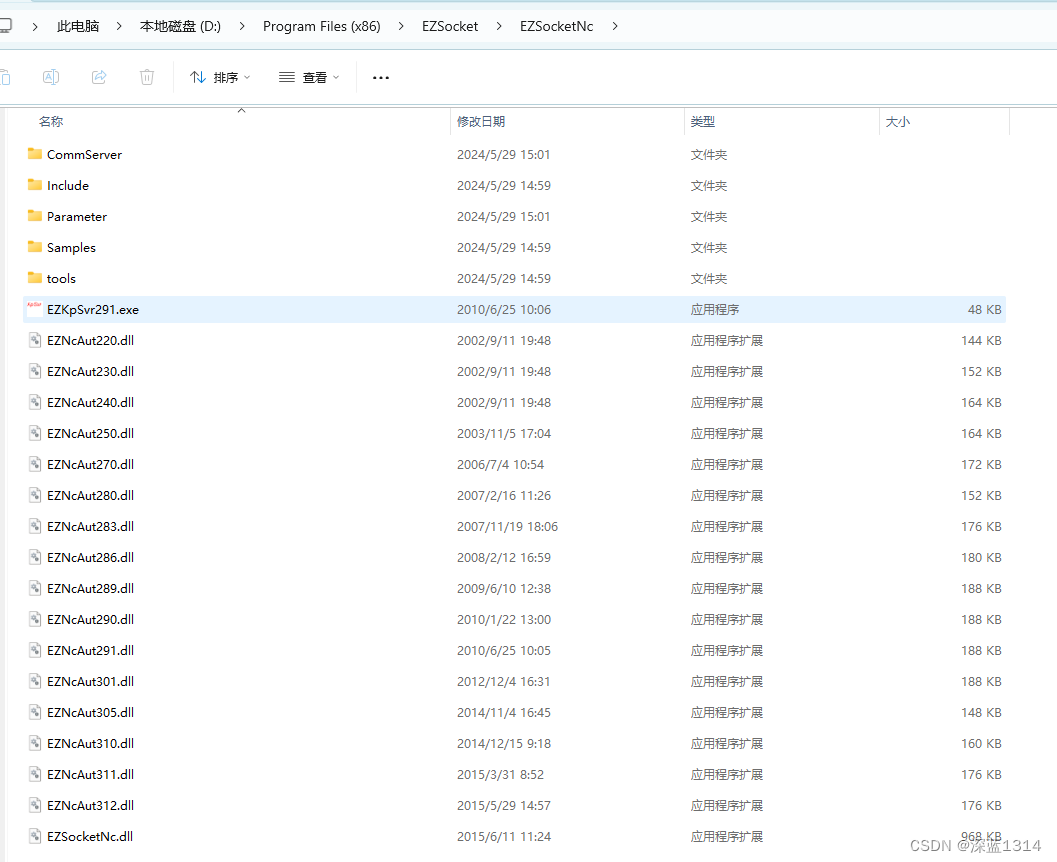Select the EZNcAut312.dll file name
Screen dimensions: 1057x862
(90, 805)
